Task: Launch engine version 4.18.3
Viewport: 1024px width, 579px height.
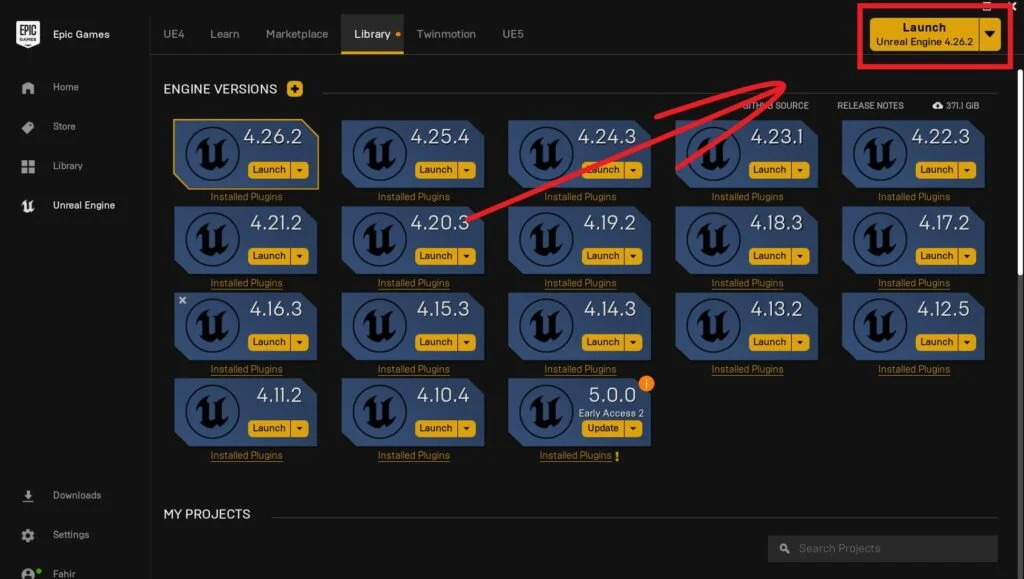Action: [769, 256]
